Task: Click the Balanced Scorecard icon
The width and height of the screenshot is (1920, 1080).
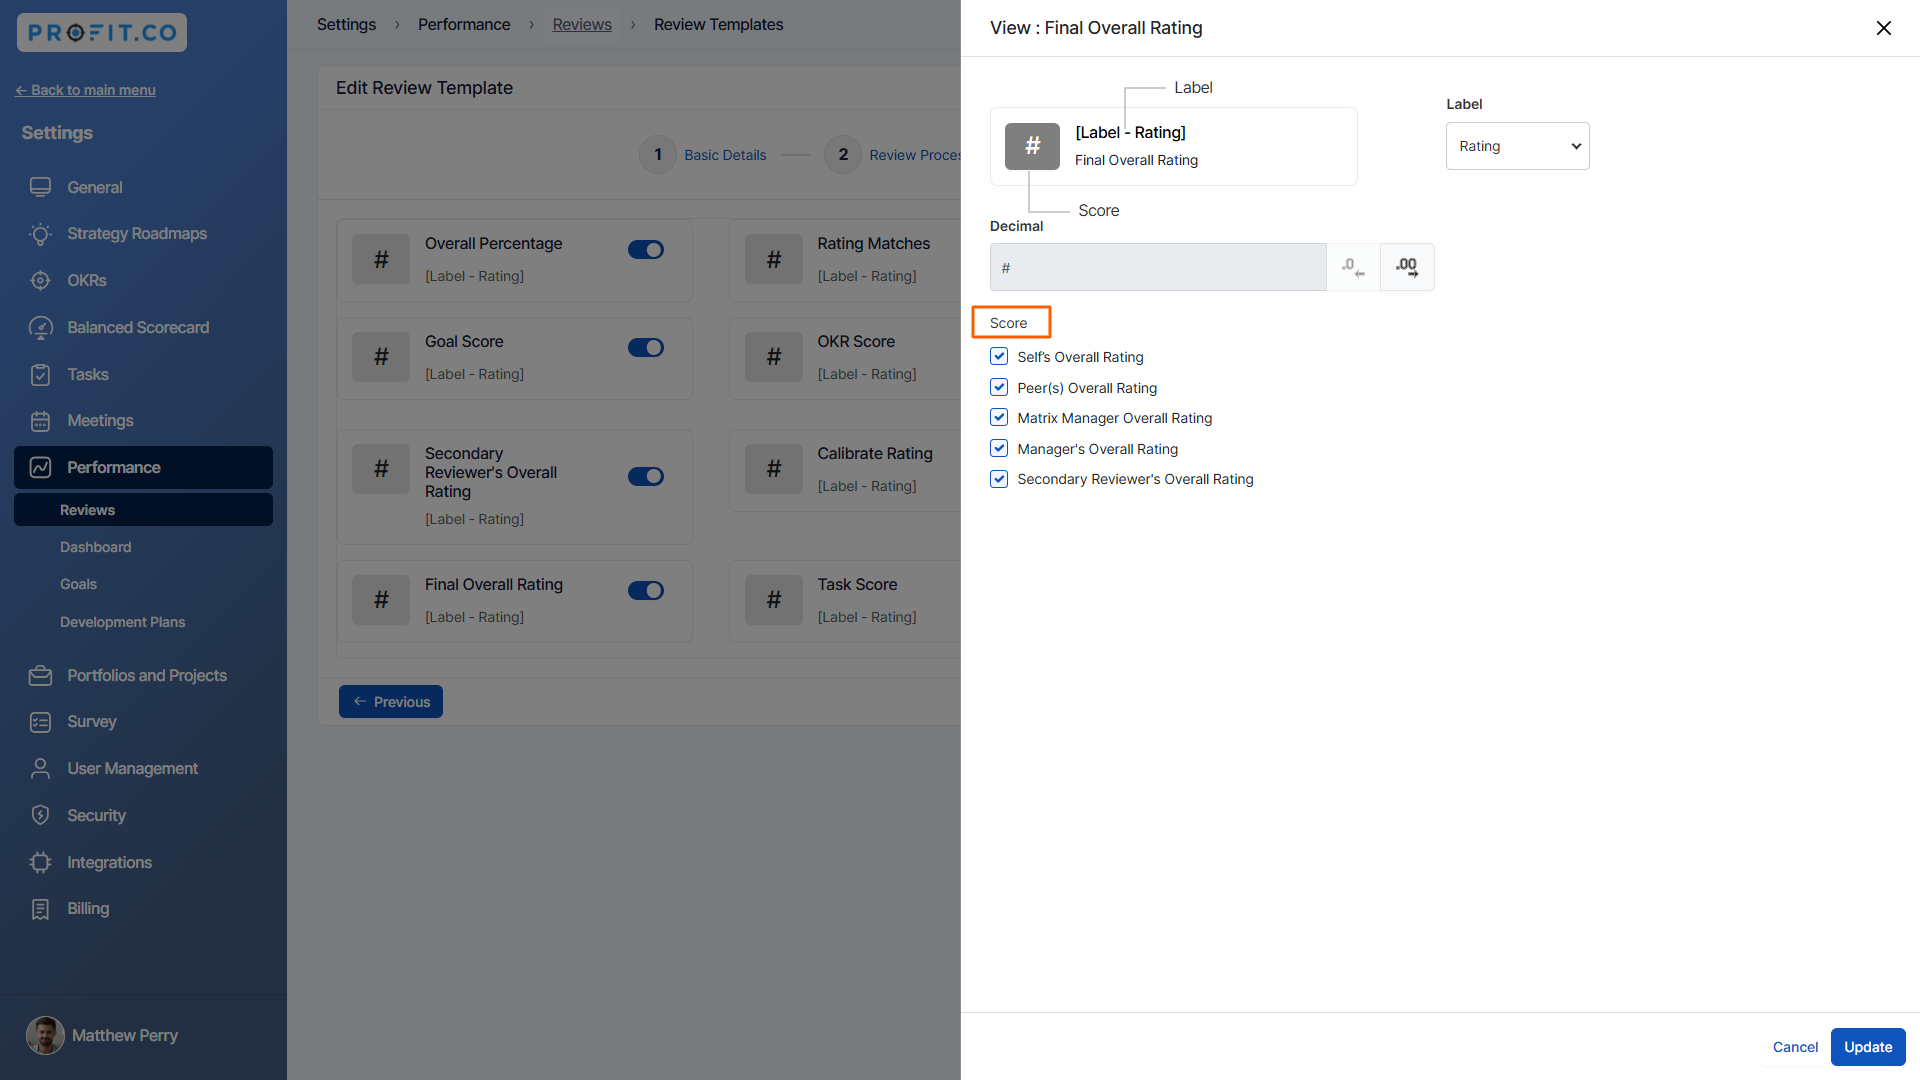Action: [x=40, y=328]
